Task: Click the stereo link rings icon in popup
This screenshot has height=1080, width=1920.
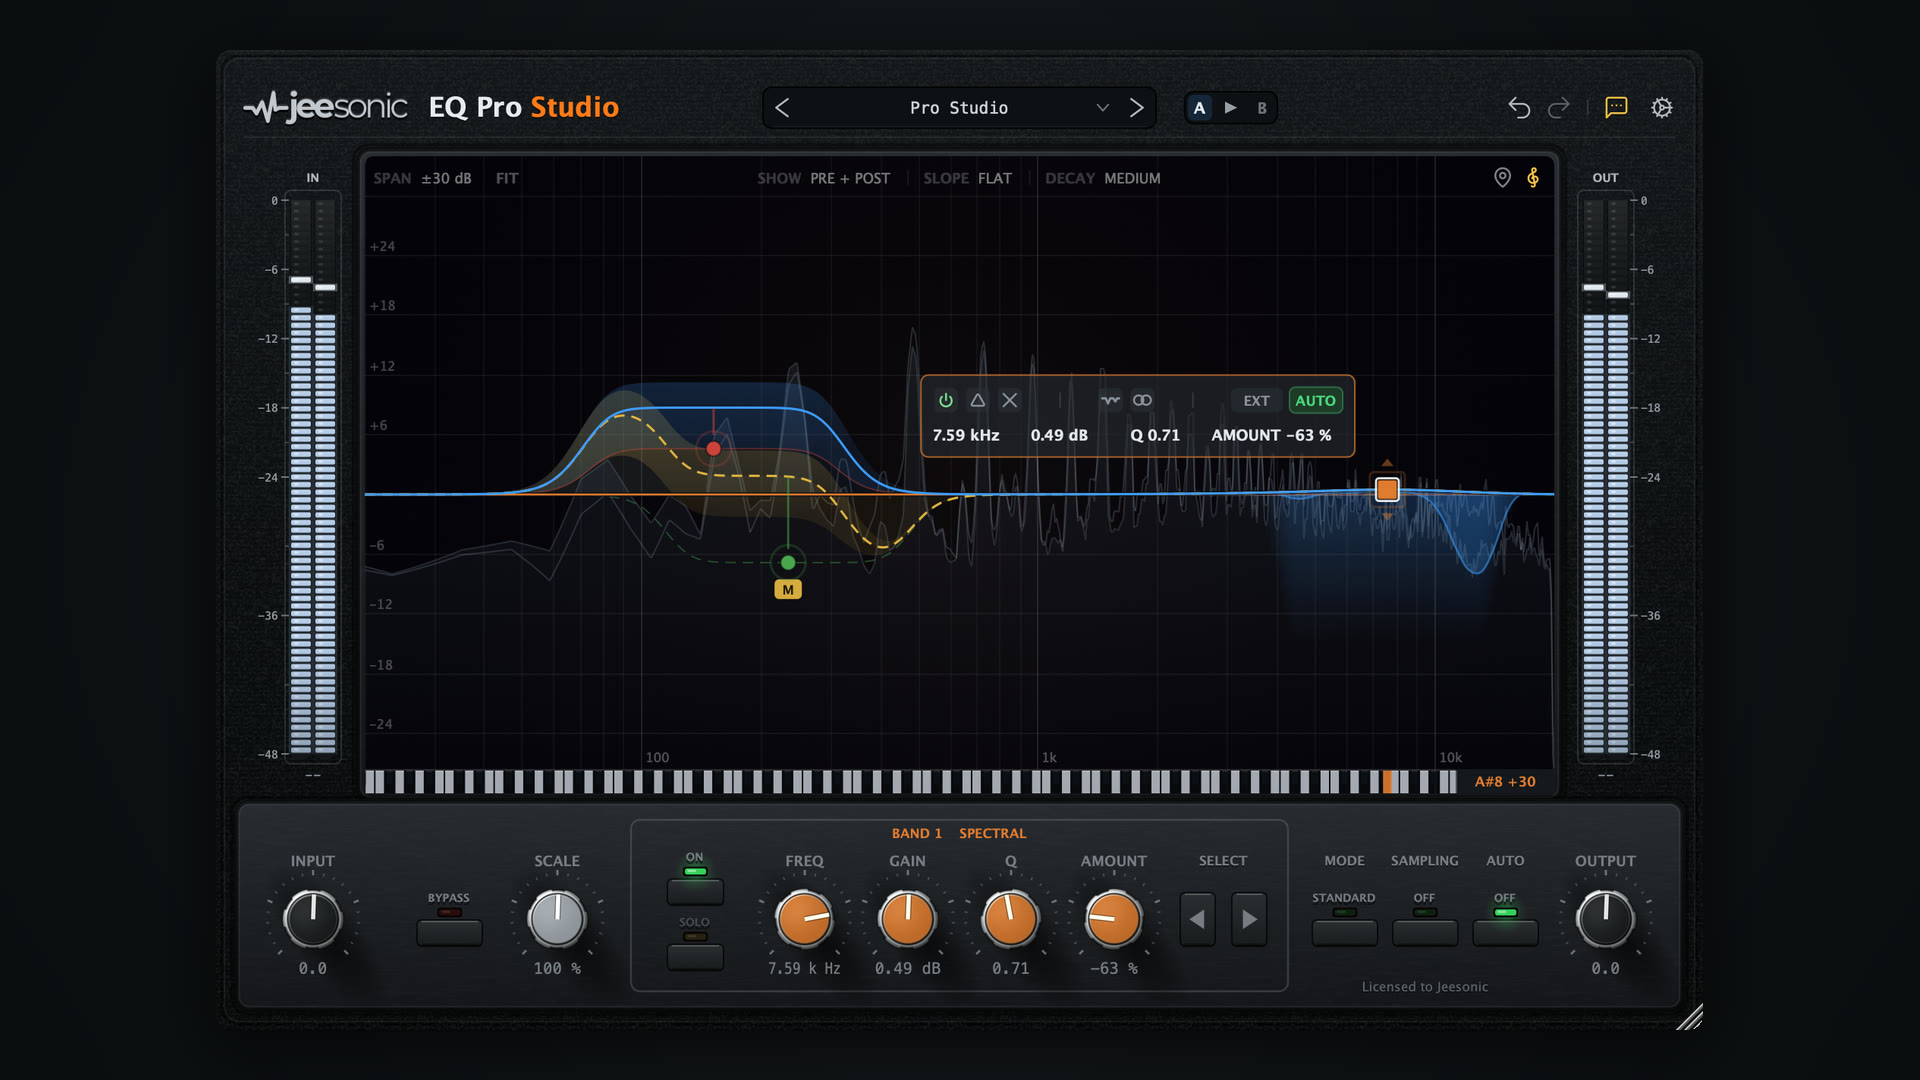Action: point(1142,400)
